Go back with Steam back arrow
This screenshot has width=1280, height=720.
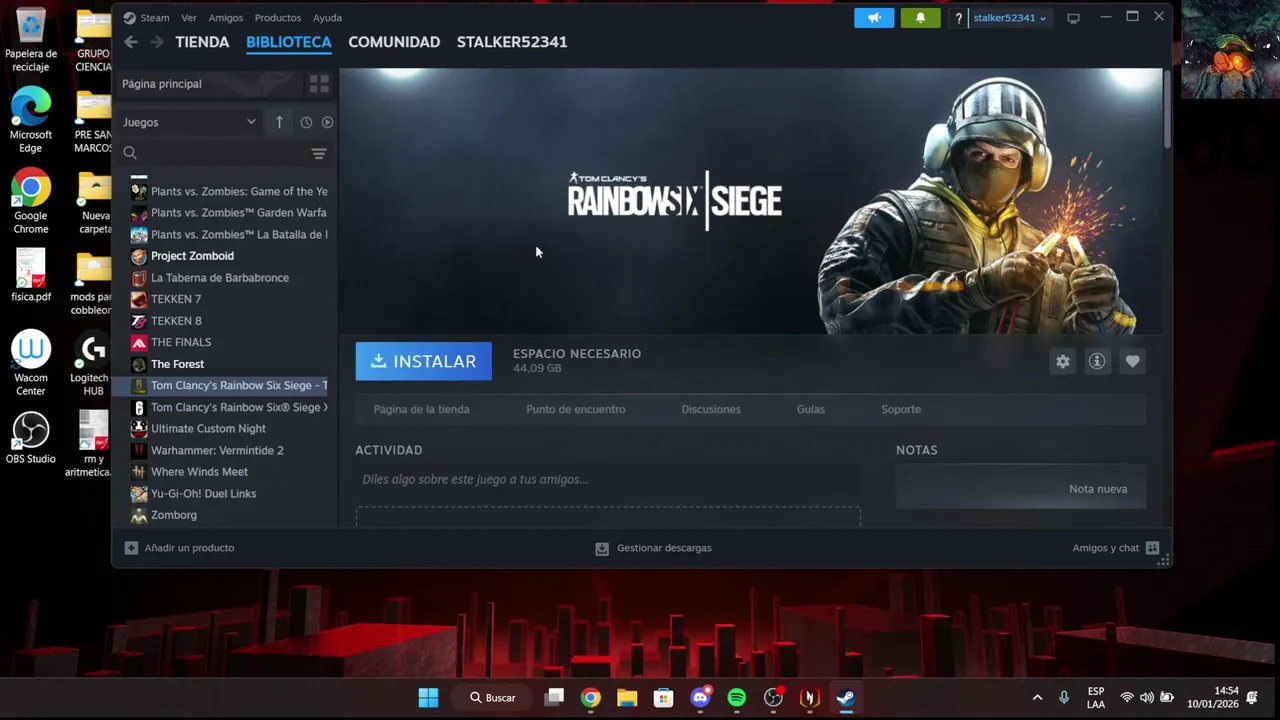coord(131,42)
